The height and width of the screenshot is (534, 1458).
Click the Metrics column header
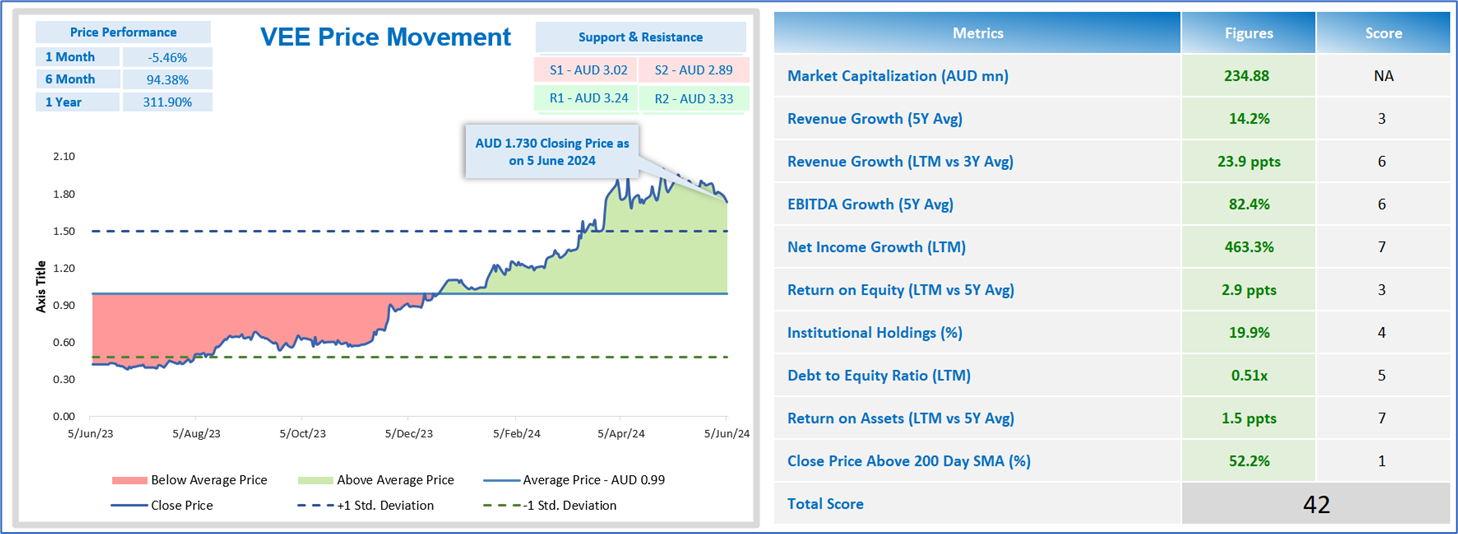click(977, 33)
